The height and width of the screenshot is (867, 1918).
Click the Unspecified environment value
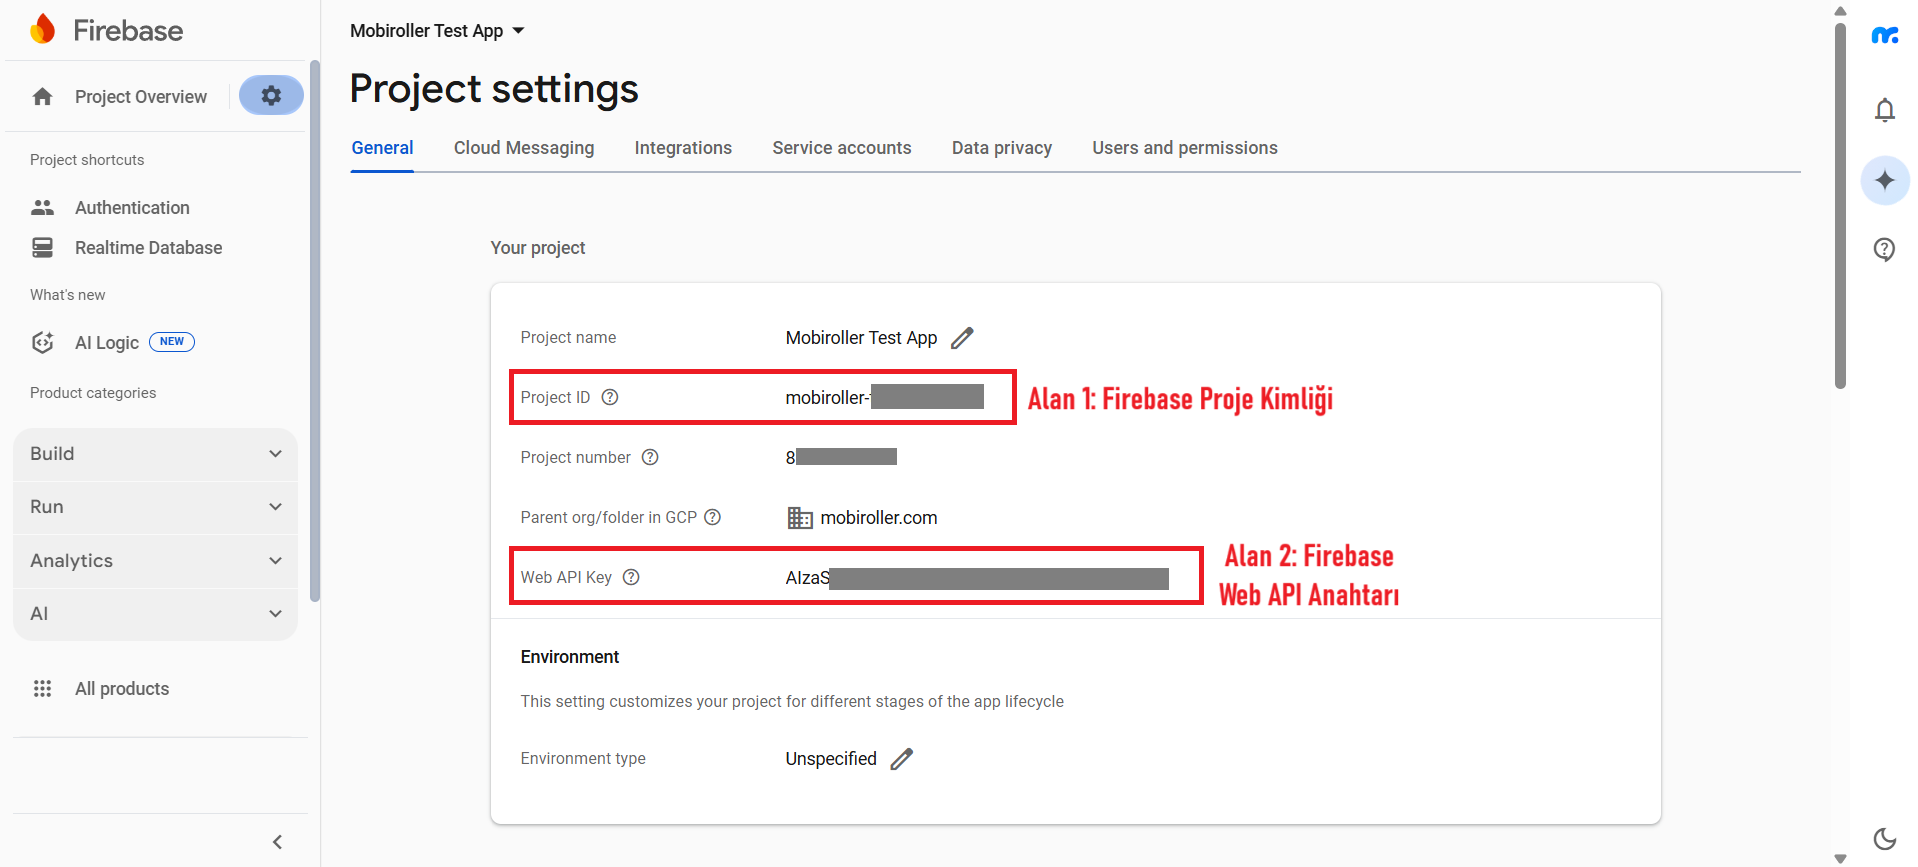click(x=831, y=759)
